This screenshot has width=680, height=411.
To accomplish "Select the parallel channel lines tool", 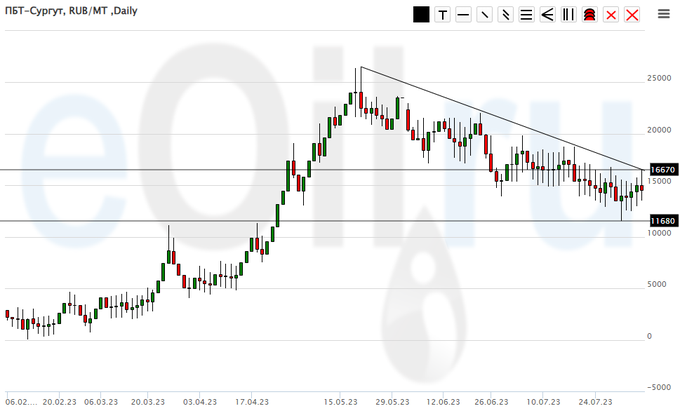I will point(505,15).
